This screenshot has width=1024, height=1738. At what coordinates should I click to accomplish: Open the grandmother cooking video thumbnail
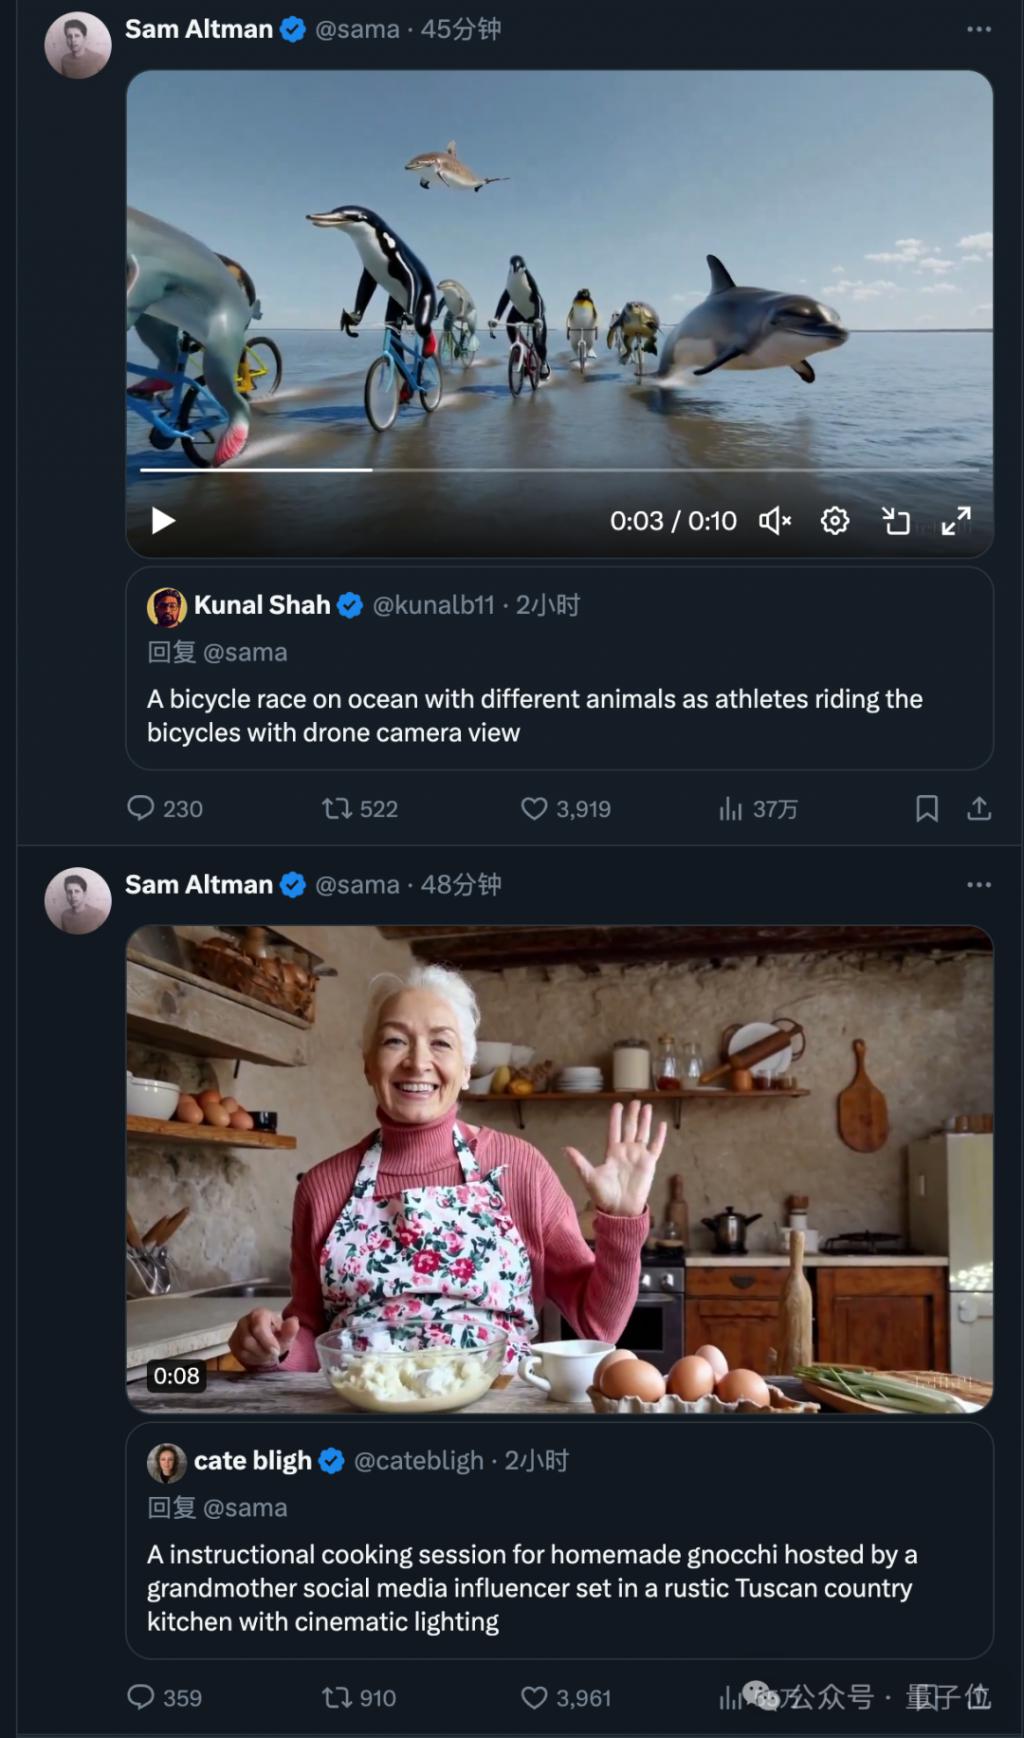[558, 1168]
